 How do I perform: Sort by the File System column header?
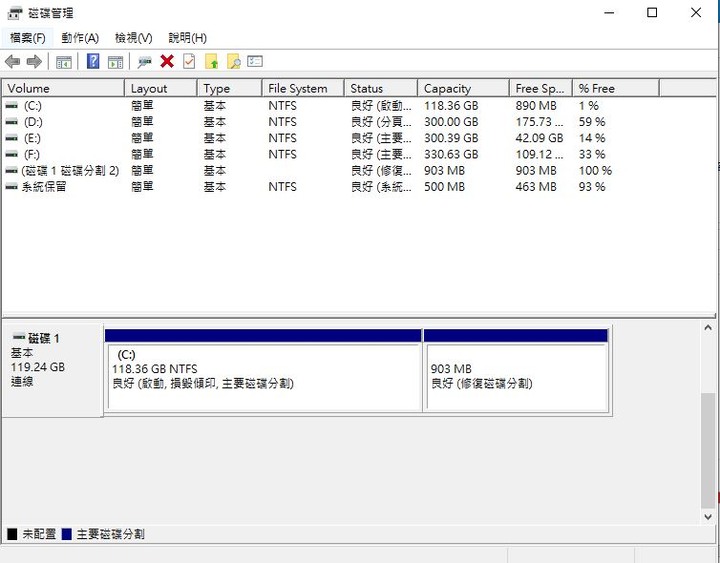click(x=303, y=88)
